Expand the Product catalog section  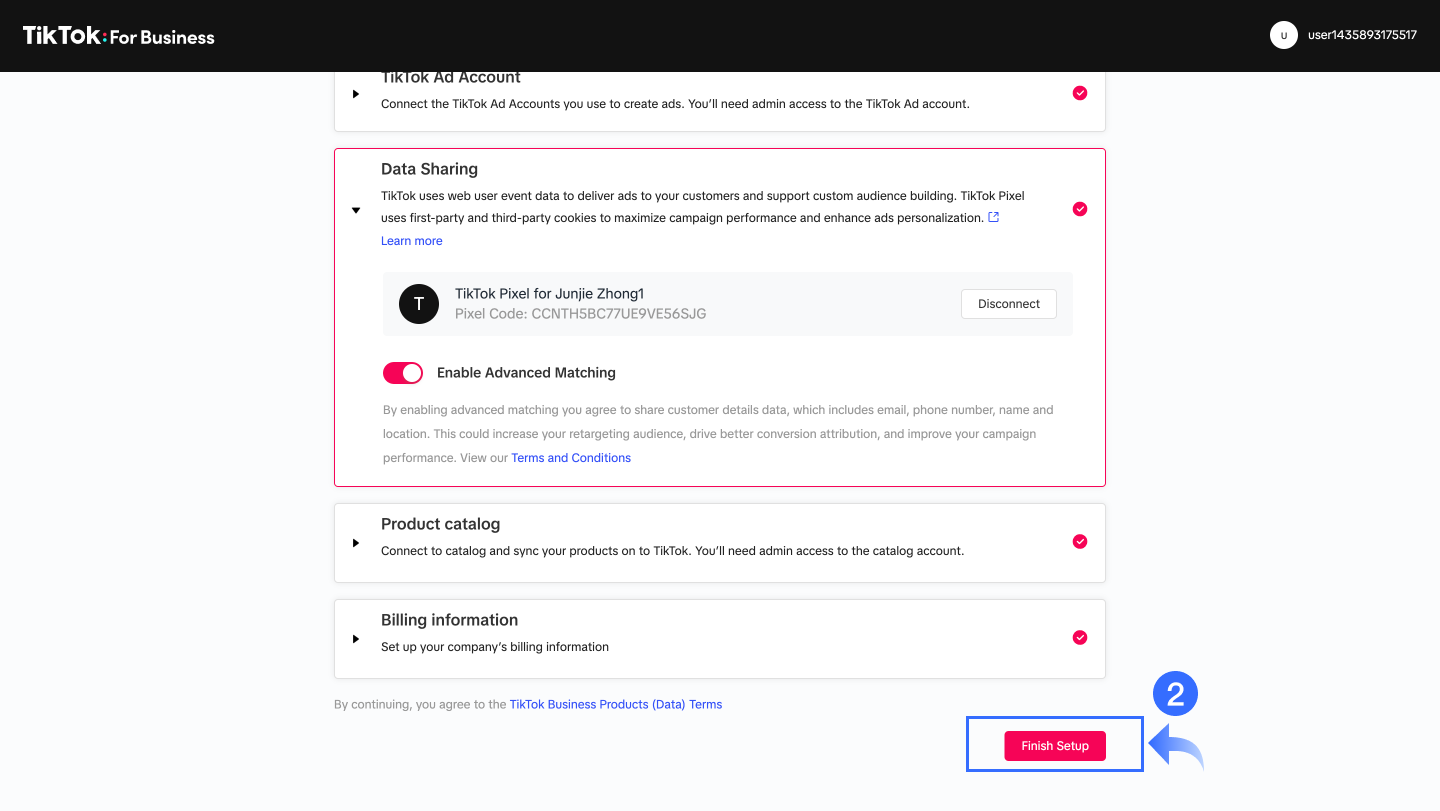pos(356,542)
